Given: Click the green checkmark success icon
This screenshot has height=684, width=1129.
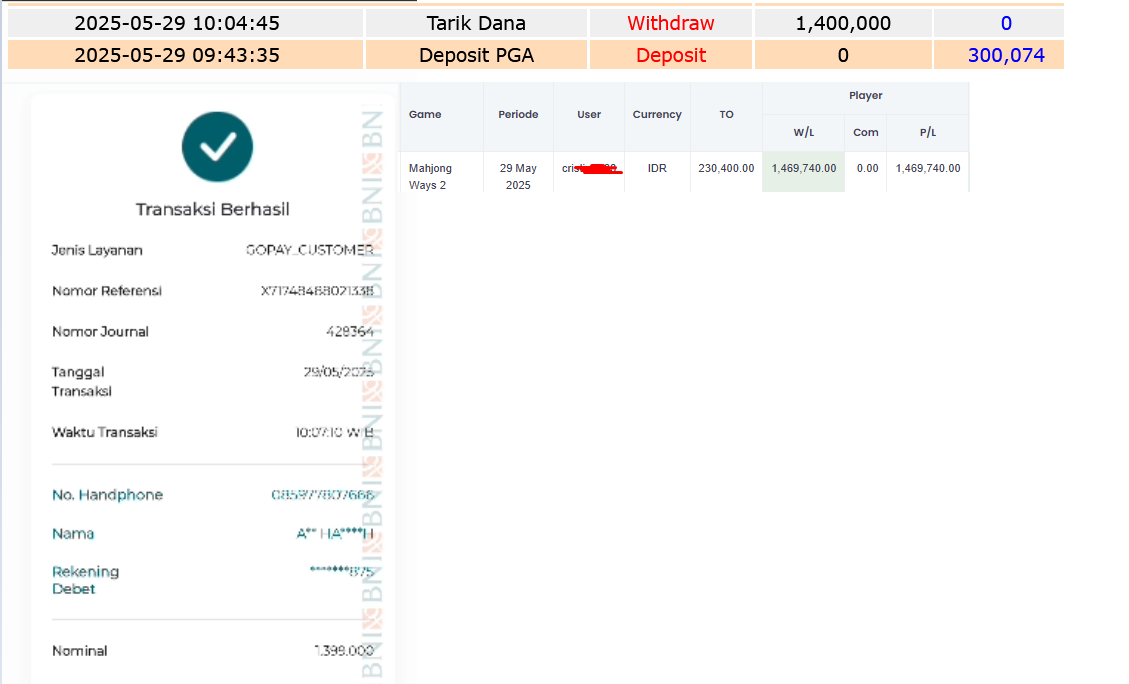Looking at the screenshot, I should [217, 147].
